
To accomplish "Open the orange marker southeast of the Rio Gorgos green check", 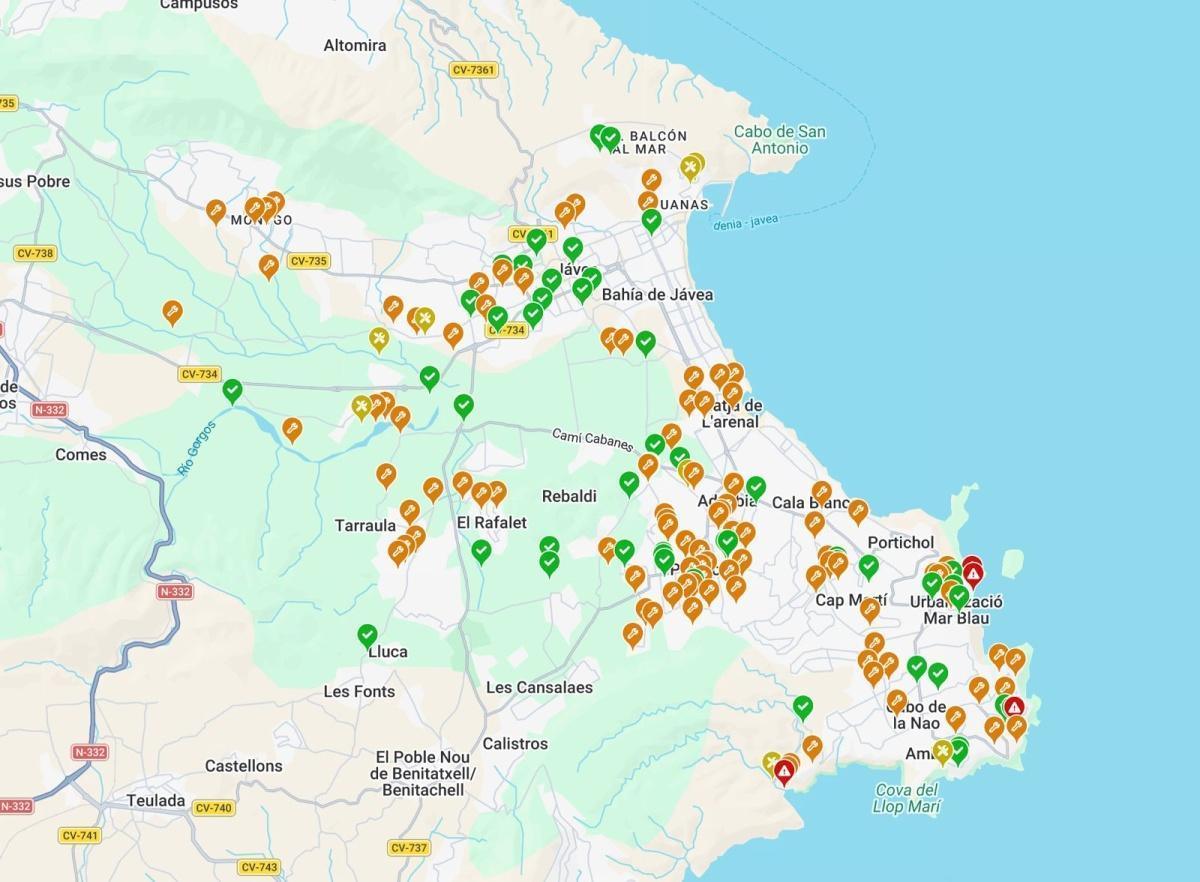I will [x=292, y=430].
